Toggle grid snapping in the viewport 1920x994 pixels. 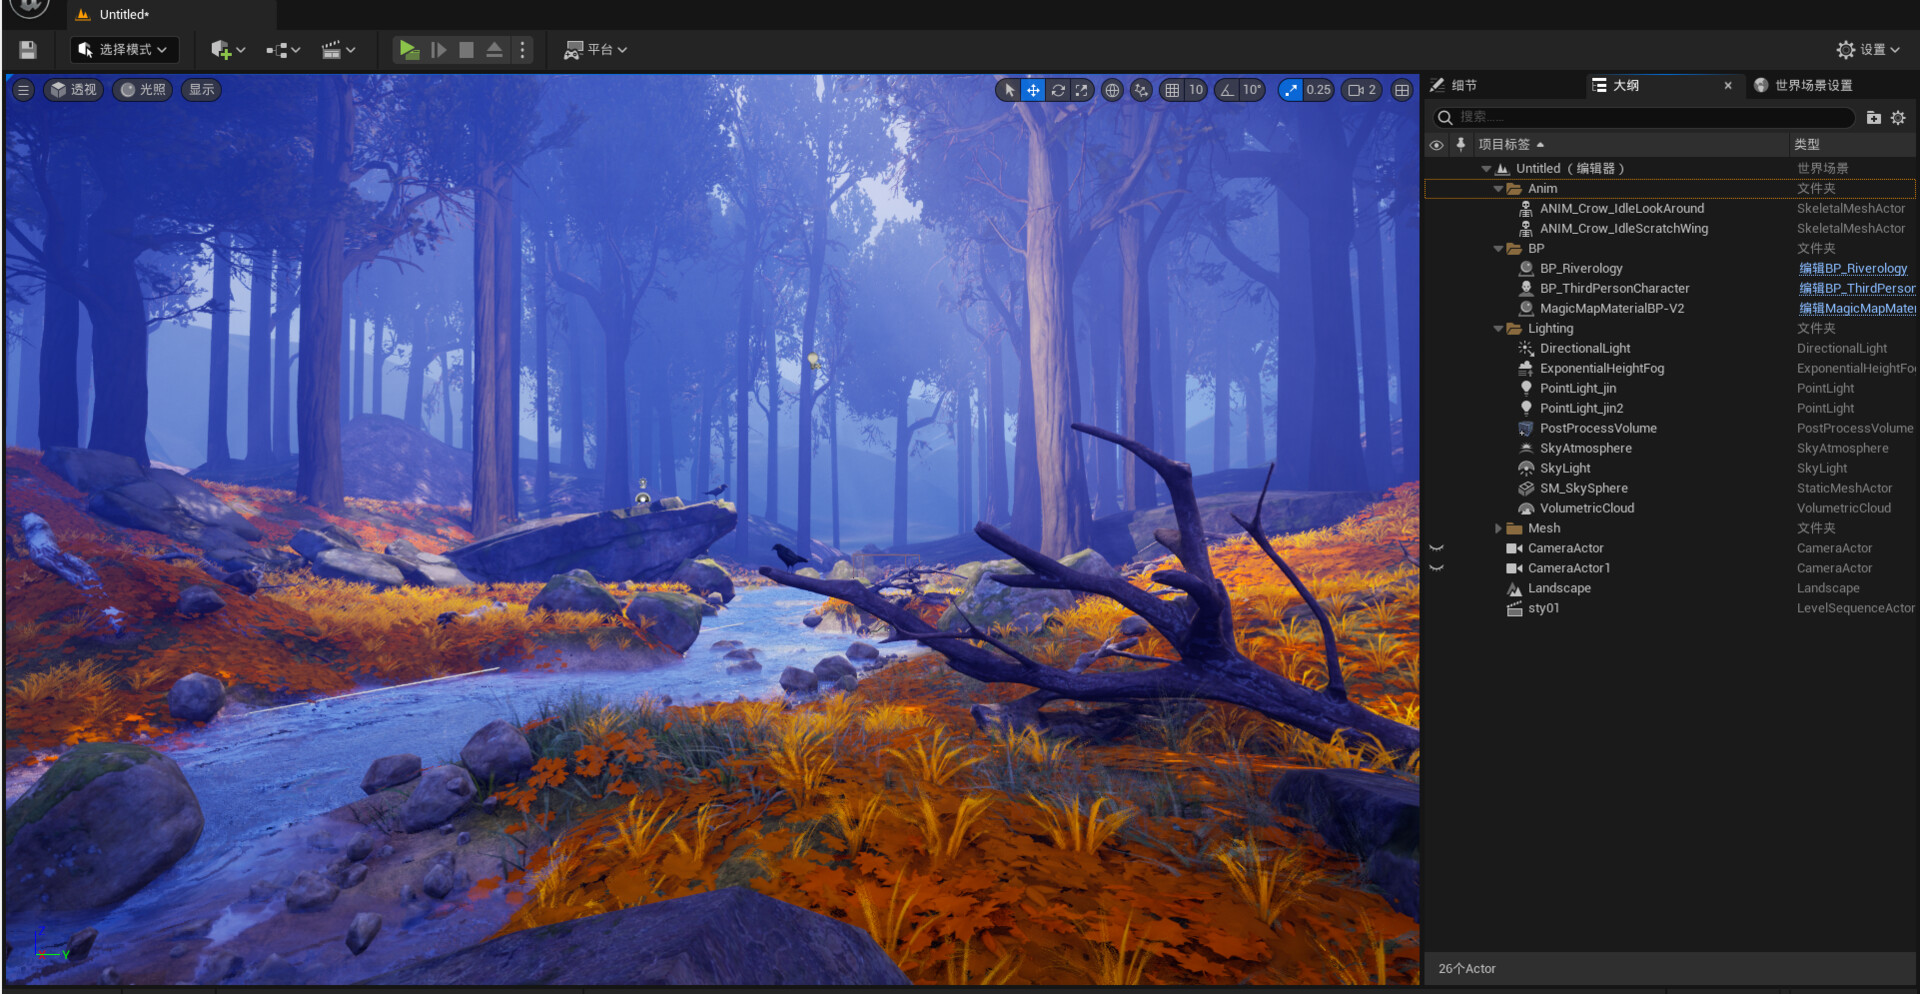pos(1172,90)
